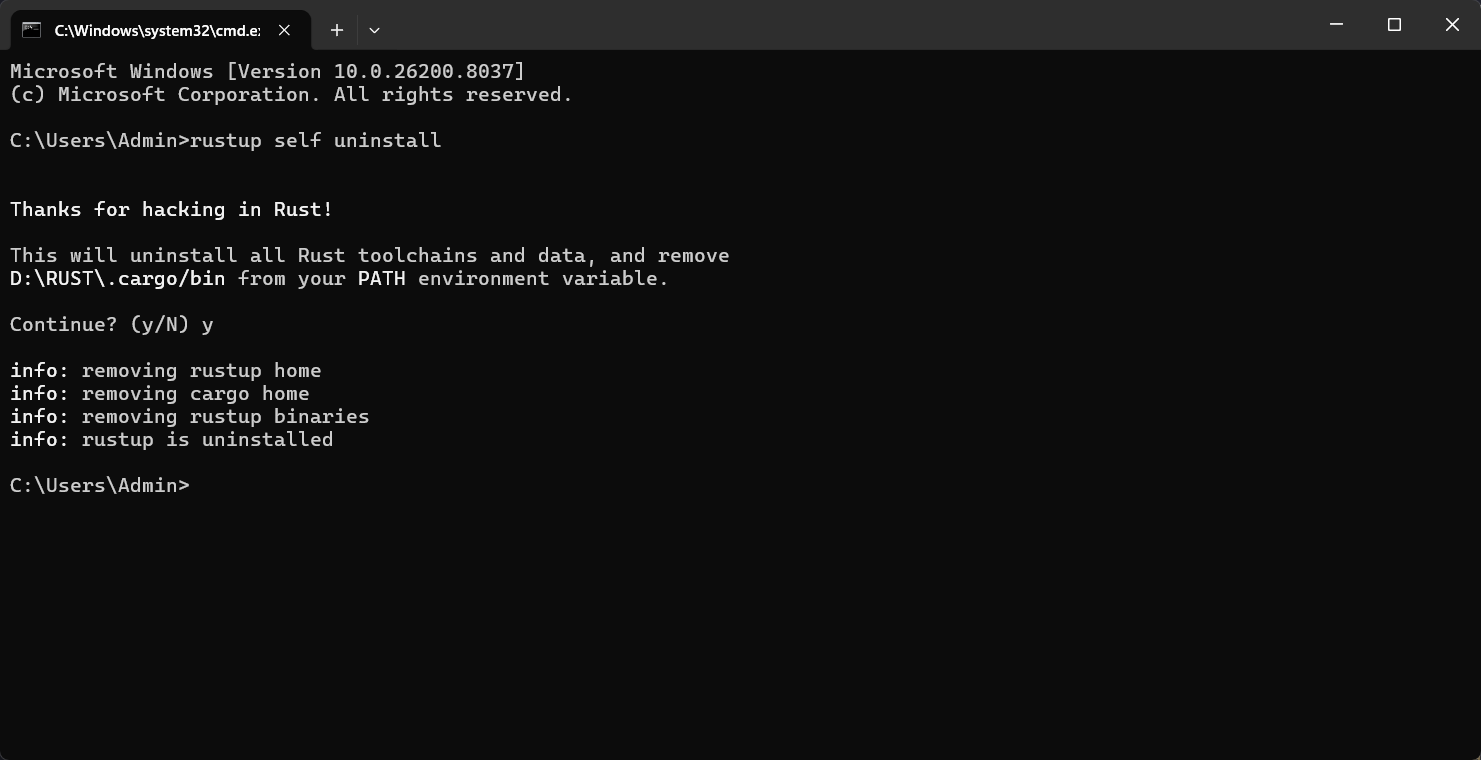Click the 'This will uninstall all Rust toolchains' line
The image size is (1481, 760).
pos(369,256)
